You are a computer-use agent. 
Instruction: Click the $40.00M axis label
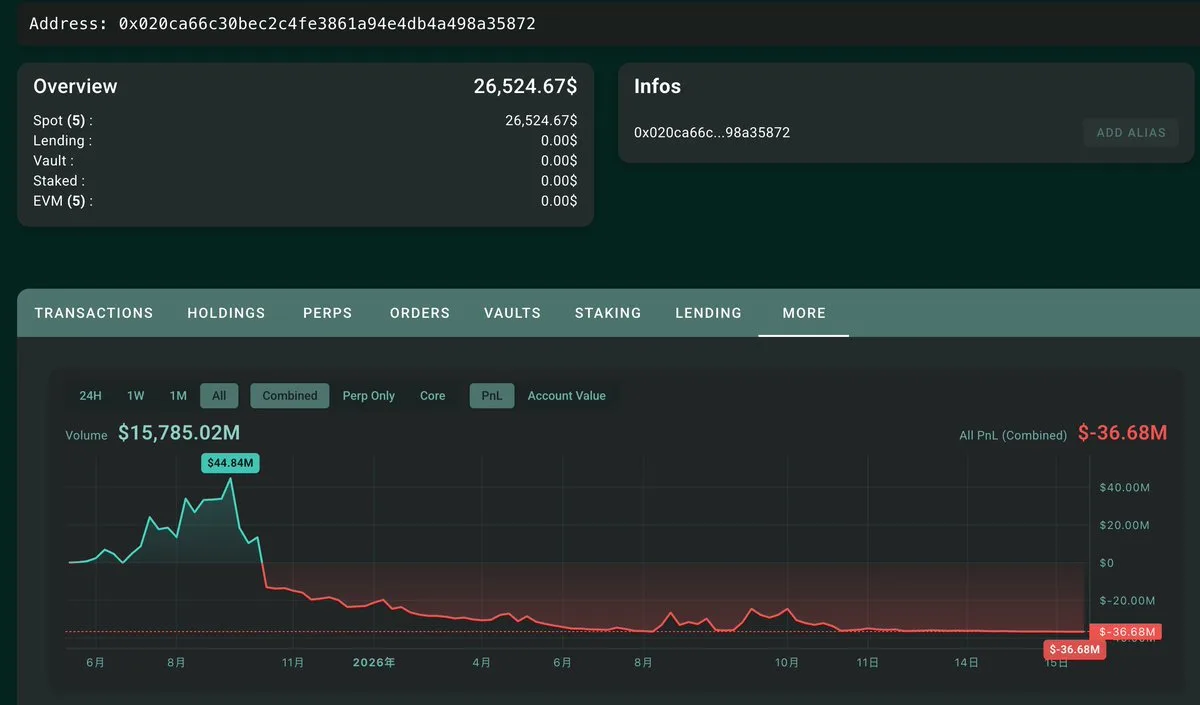(x=1125, y=488)
